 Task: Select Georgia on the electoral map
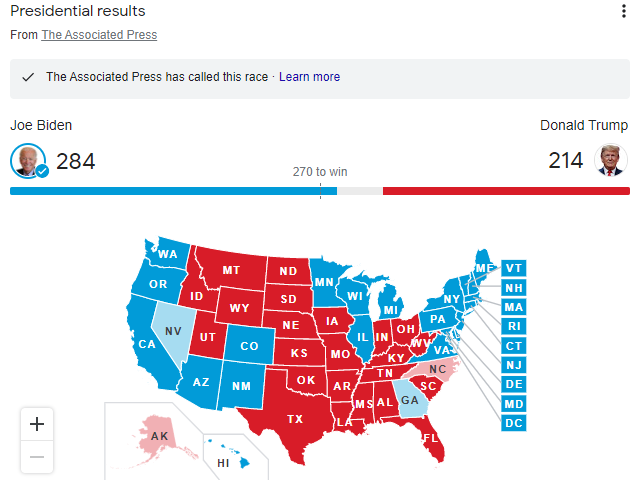[410, 399]
